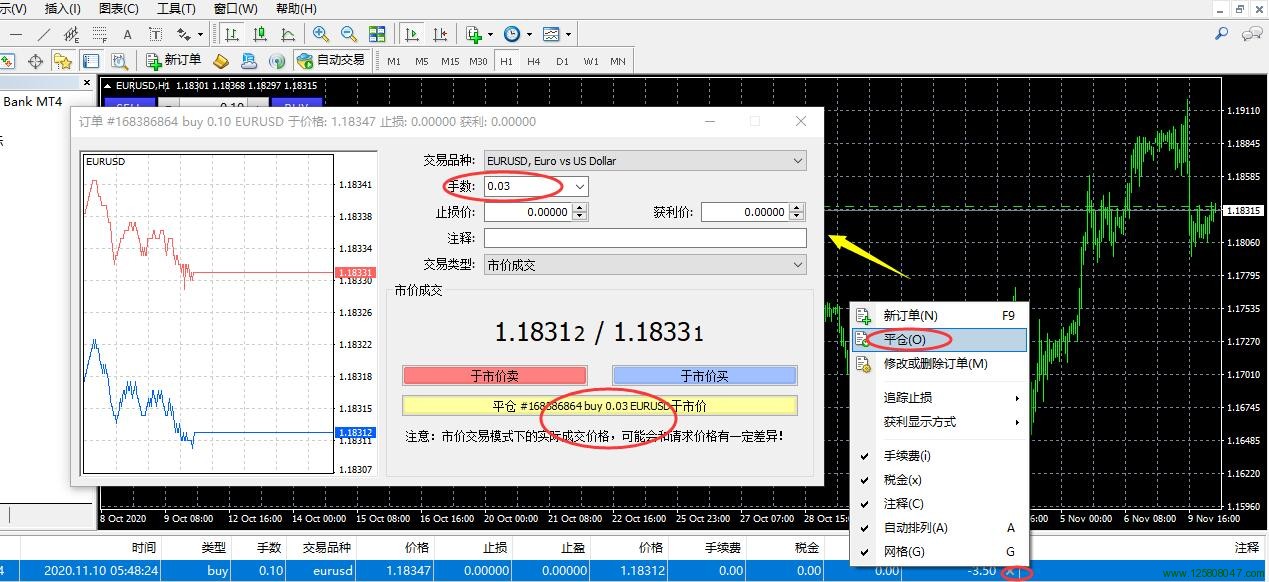Viewport: 1269px width, 582px height.
Task: Open the 图表 menu
Action: 119,9
